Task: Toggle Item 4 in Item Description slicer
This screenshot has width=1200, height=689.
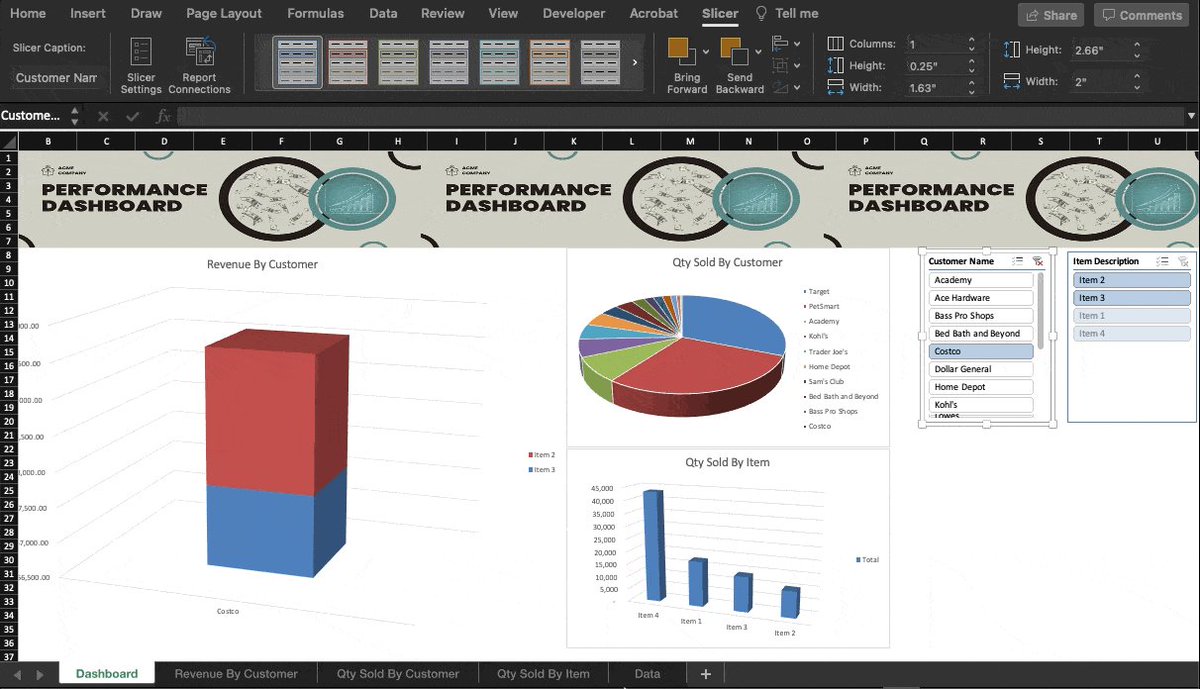Action: tap(1132, 334)
